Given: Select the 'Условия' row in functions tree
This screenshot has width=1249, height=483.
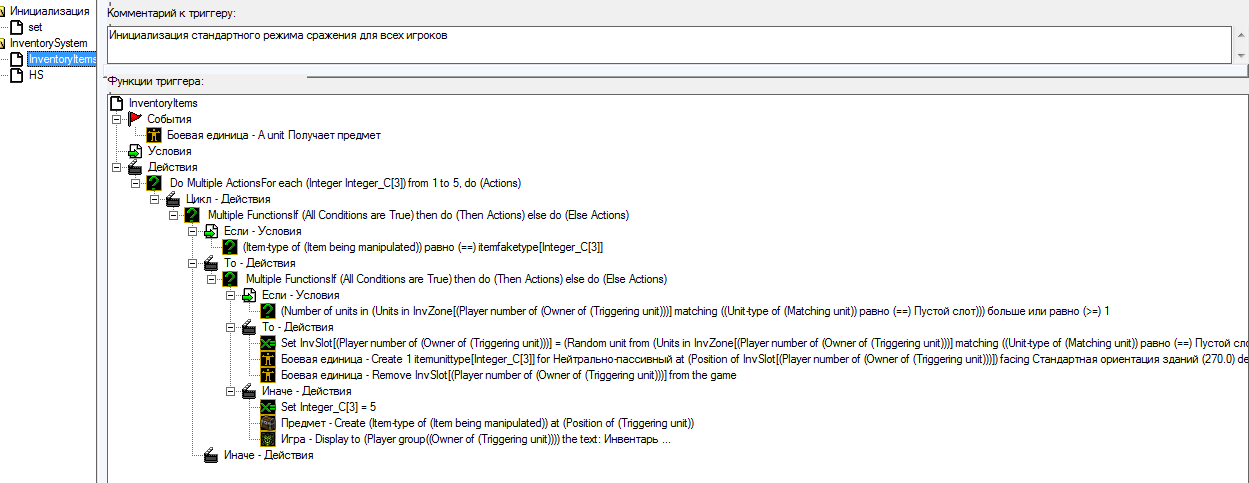Looking at the screenshot, I should pyautogui.click(x=169, y=151).
